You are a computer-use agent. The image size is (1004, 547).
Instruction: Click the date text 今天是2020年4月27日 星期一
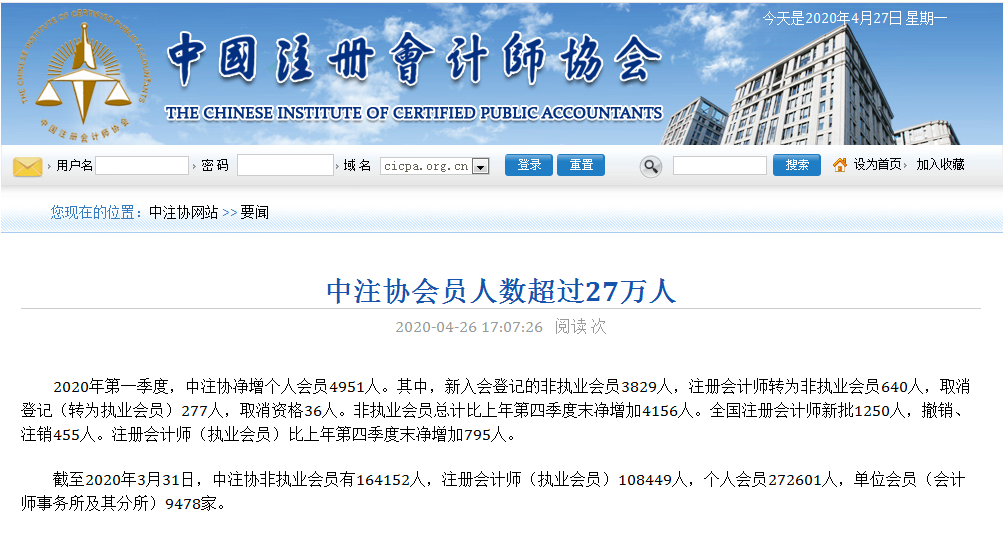click(x=854, y=19)
